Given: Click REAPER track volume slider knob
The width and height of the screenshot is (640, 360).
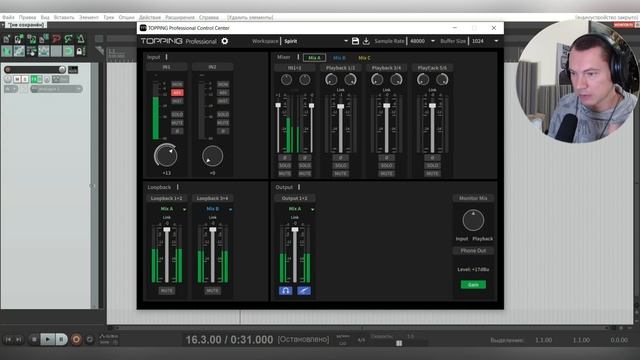Looking at the screenshot, I should click(62, 69).
